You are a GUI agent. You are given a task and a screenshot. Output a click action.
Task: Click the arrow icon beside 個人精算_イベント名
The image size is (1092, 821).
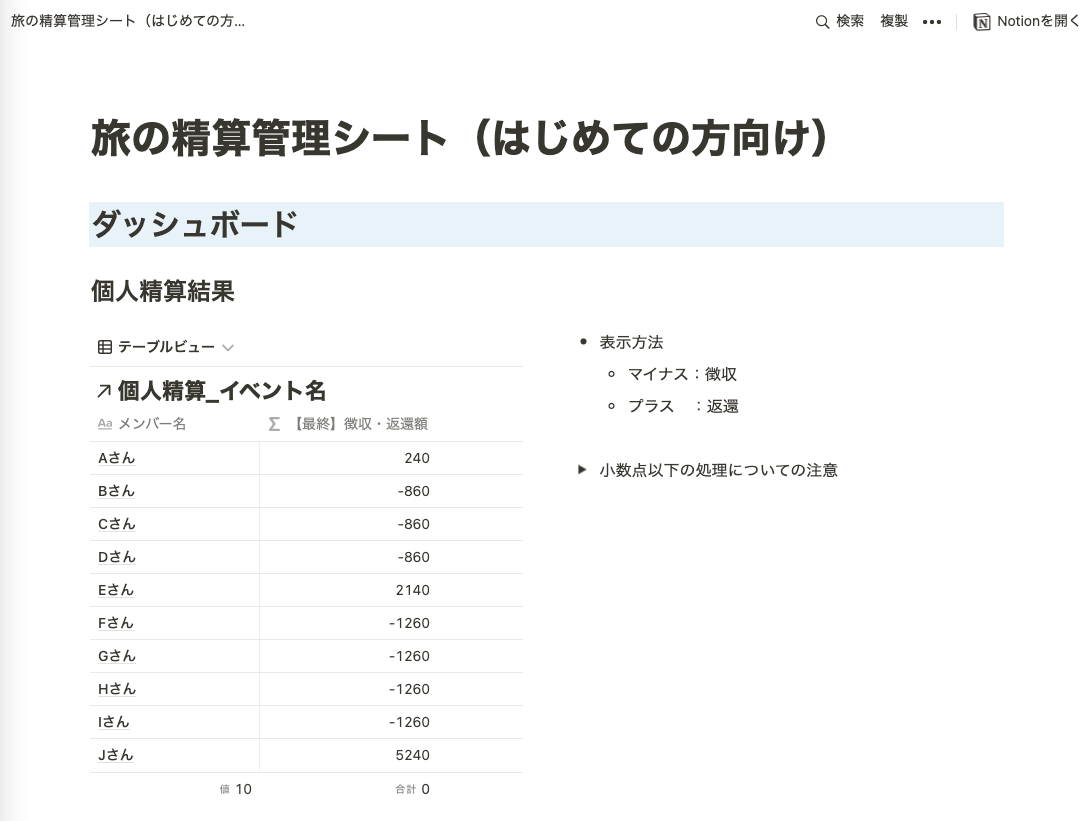104,391
